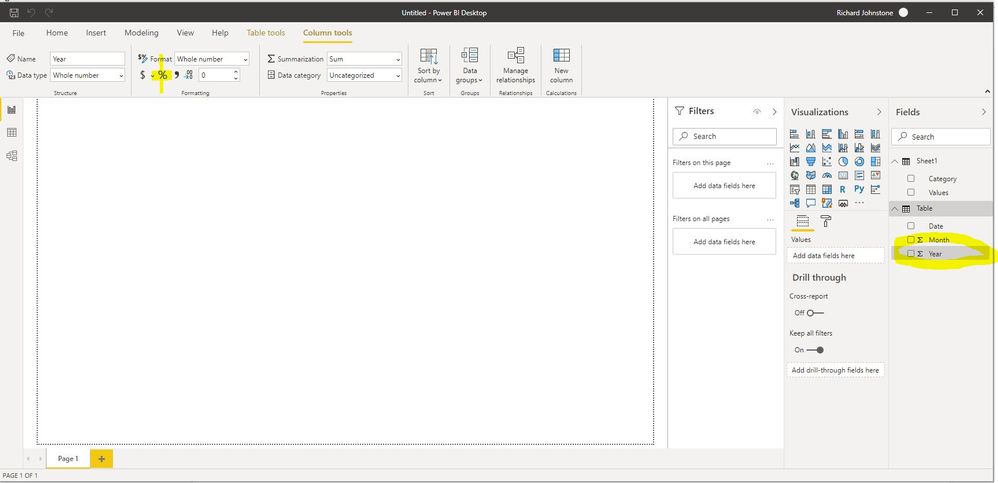
Task: Add a new page with plus button
Action: click(x=101, y=458)
